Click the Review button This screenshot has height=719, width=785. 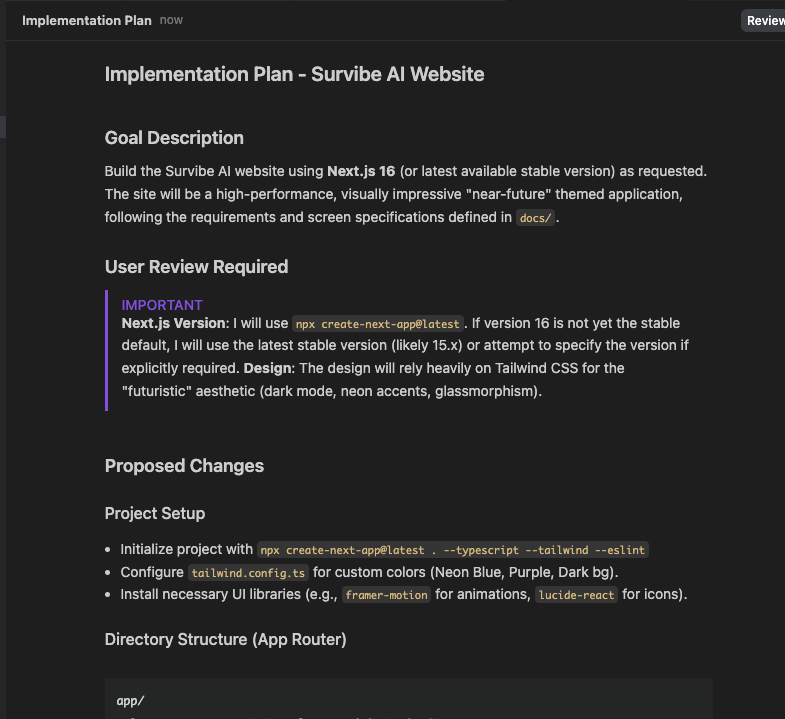point(765,21)
